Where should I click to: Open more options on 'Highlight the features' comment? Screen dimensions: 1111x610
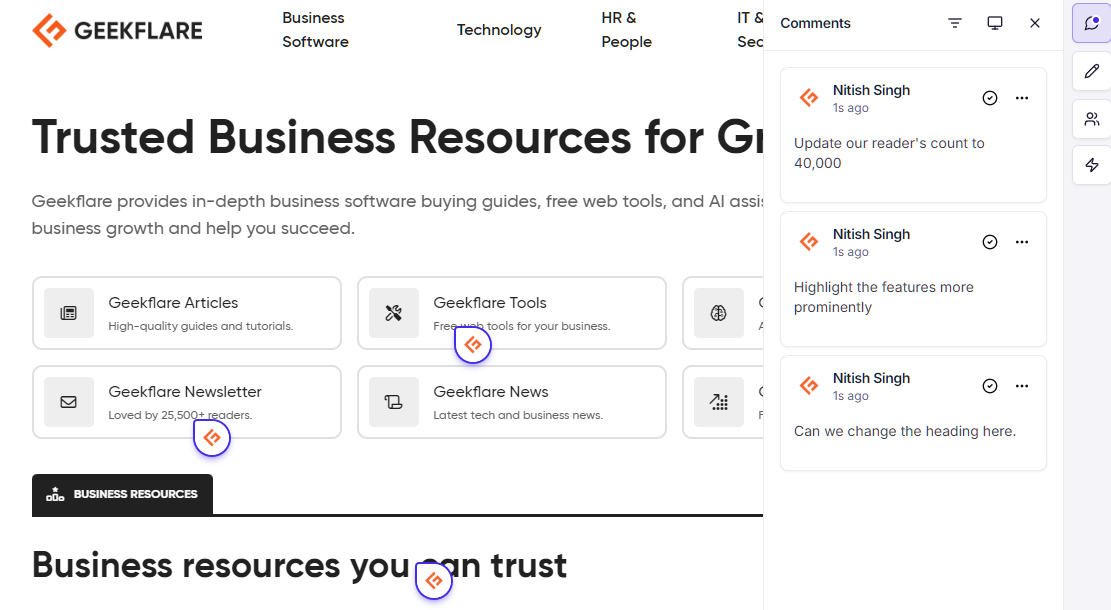1022,242
